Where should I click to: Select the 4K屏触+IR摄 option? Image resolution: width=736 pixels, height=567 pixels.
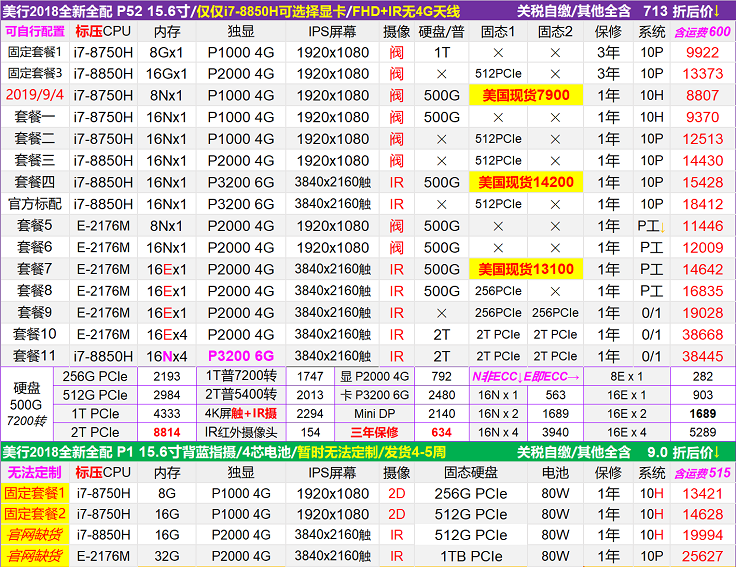241,414
